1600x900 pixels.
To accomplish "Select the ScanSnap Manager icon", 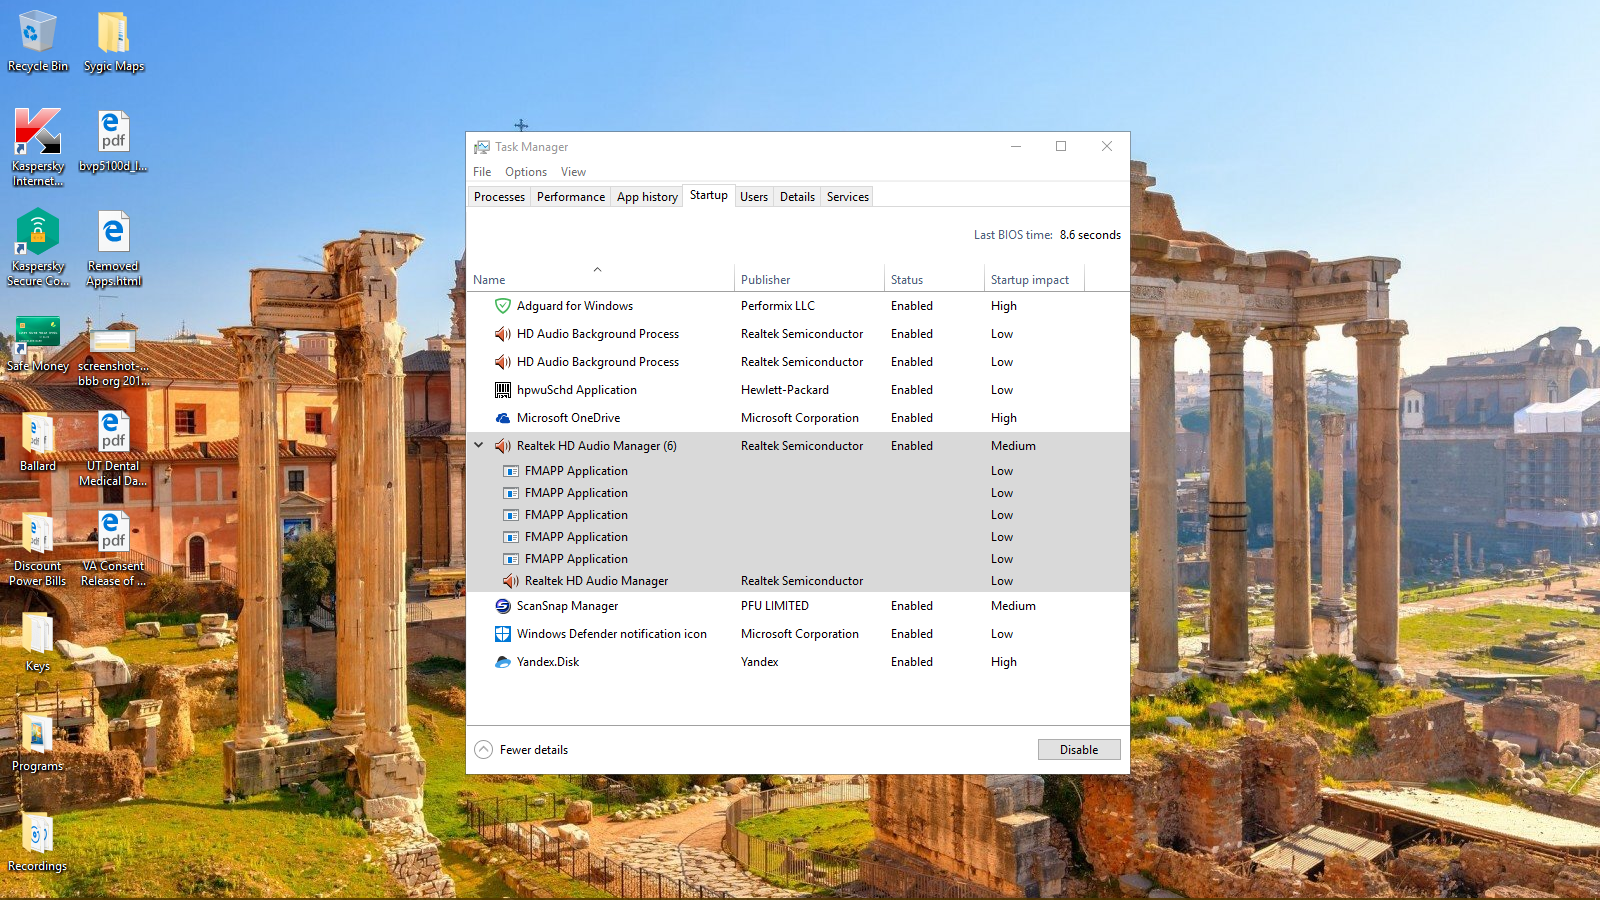I will pos(503,606).
